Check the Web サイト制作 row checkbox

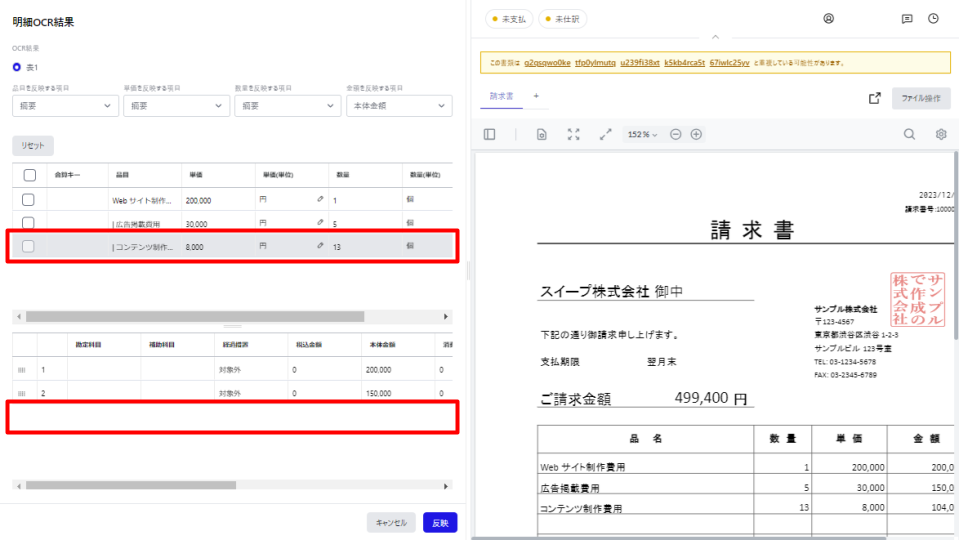pyautogui.click(x=28, y=200)
